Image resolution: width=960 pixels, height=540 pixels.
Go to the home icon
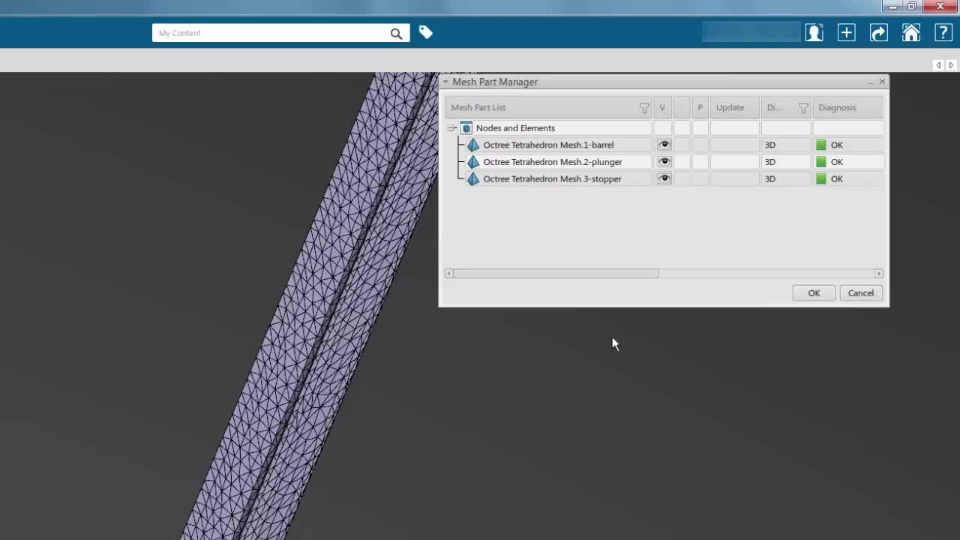pyautogui.click(x=911, y=32)
